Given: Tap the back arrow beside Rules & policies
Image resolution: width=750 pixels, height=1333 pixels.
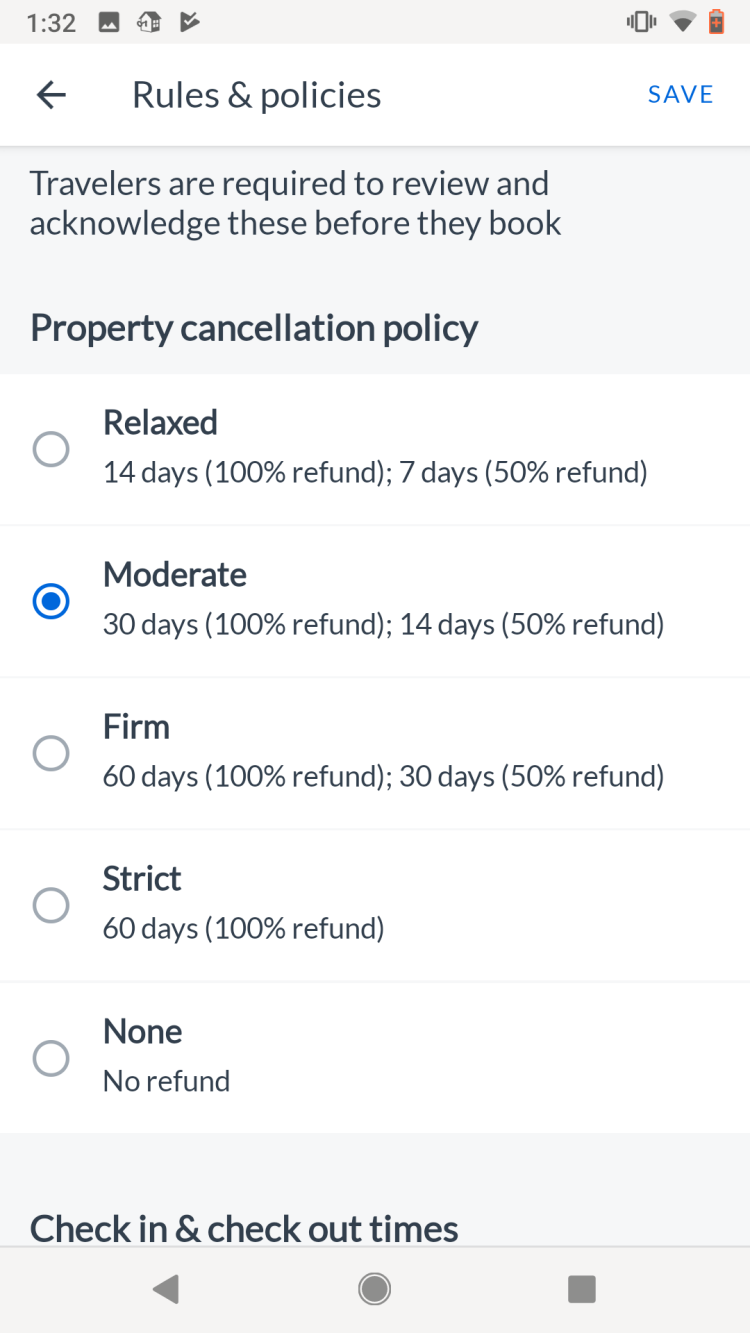Looking at the screenshot, I should [x=51, y=95].
